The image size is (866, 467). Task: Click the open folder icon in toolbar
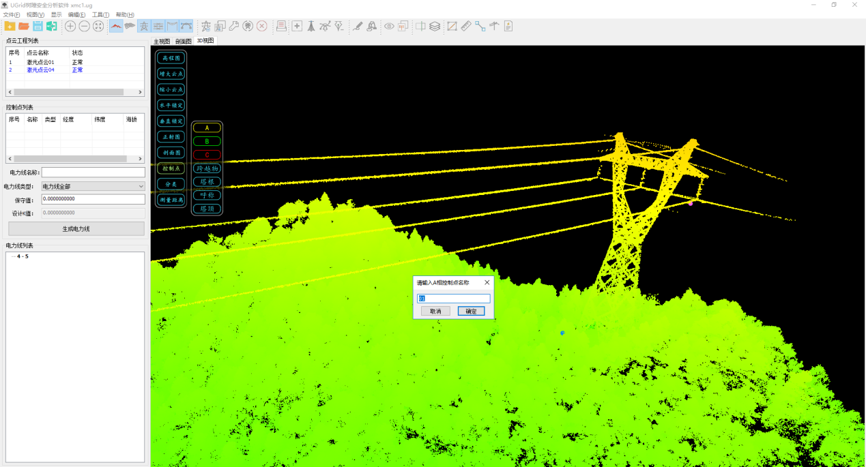point(23,26)
